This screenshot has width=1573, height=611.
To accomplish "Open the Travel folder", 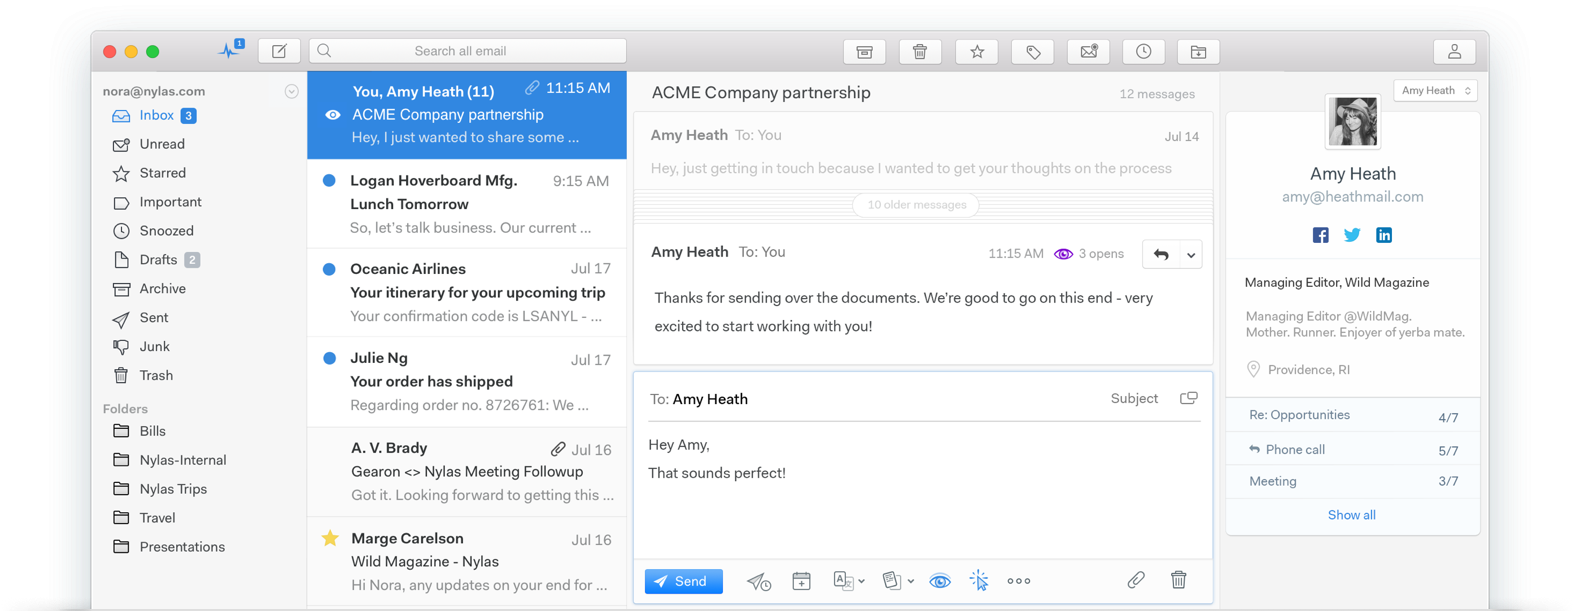I will coord(145,518).
